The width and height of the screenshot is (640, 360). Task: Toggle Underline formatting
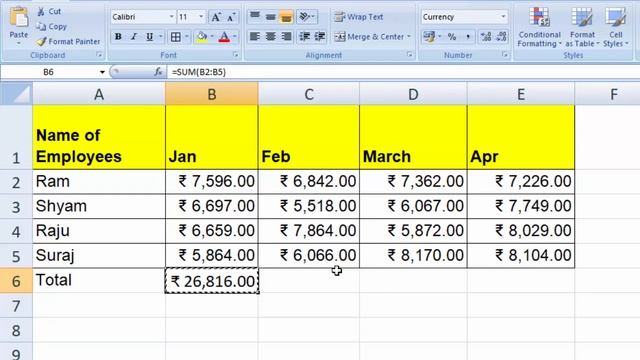point(149,37)
